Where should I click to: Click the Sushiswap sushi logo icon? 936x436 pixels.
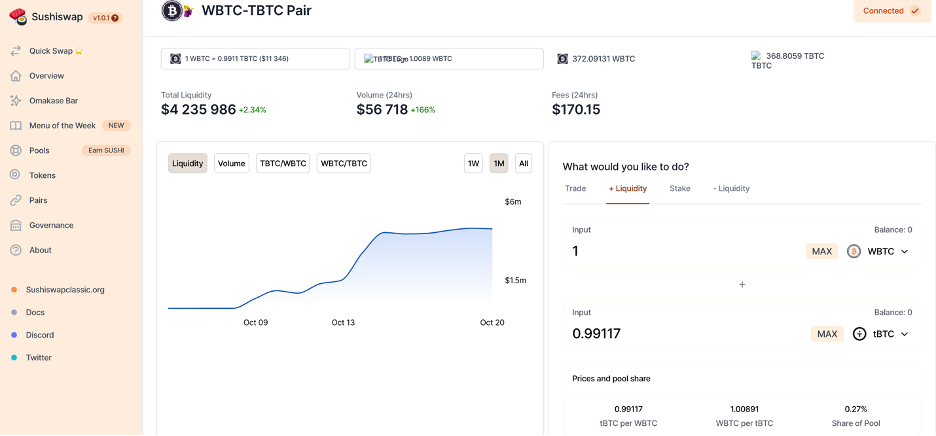point(18,17)
